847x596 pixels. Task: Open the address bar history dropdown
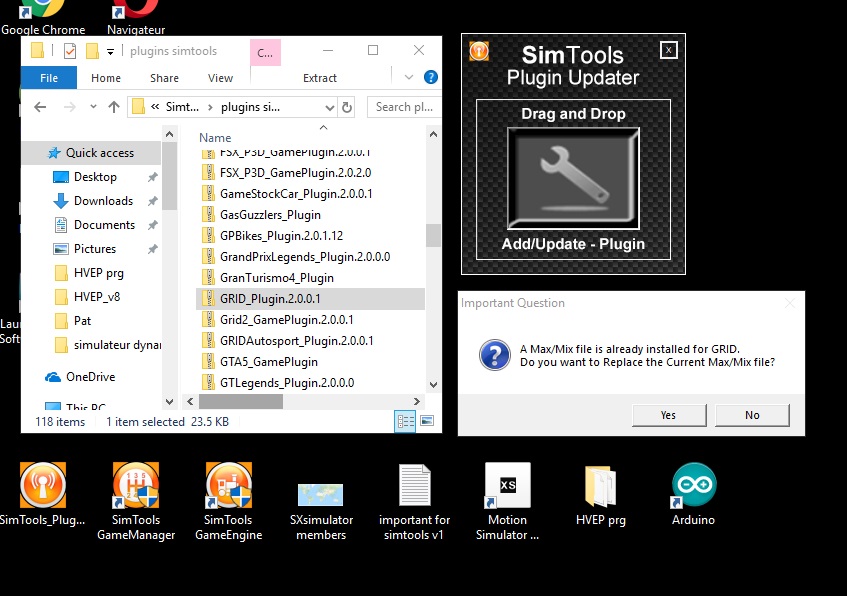click(x=330, y=108)
